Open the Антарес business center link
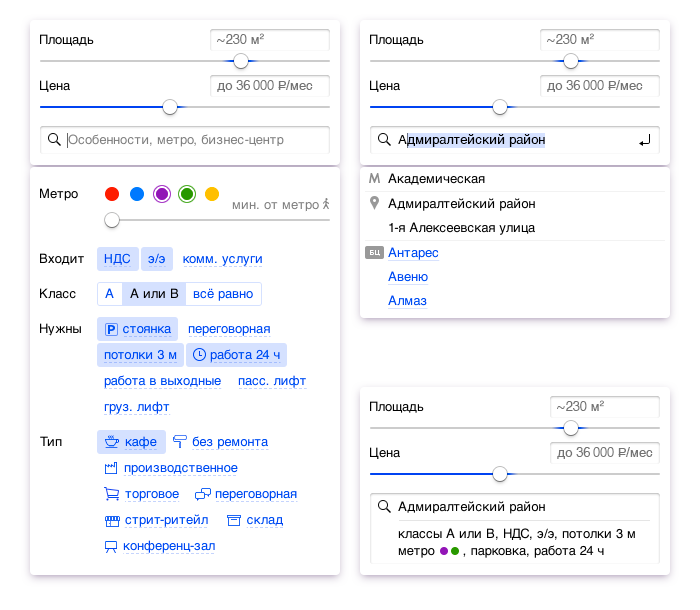700x610 pixels. (x=413, y=253)
